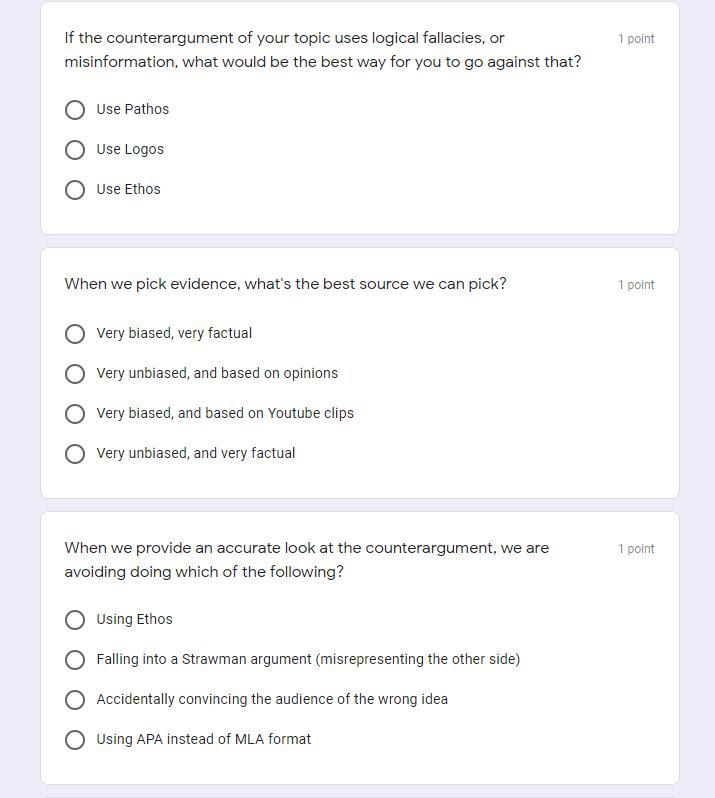Select 'Very biased, very factual' option
Screen dimensions: 715x798
[x=75, y=334]
